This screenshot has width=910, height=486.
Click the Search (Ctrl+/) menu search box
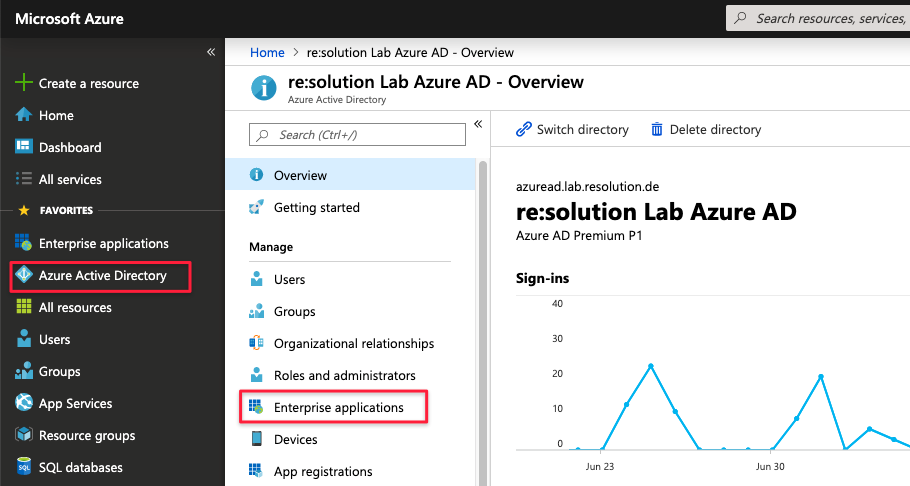click(357, 134)
